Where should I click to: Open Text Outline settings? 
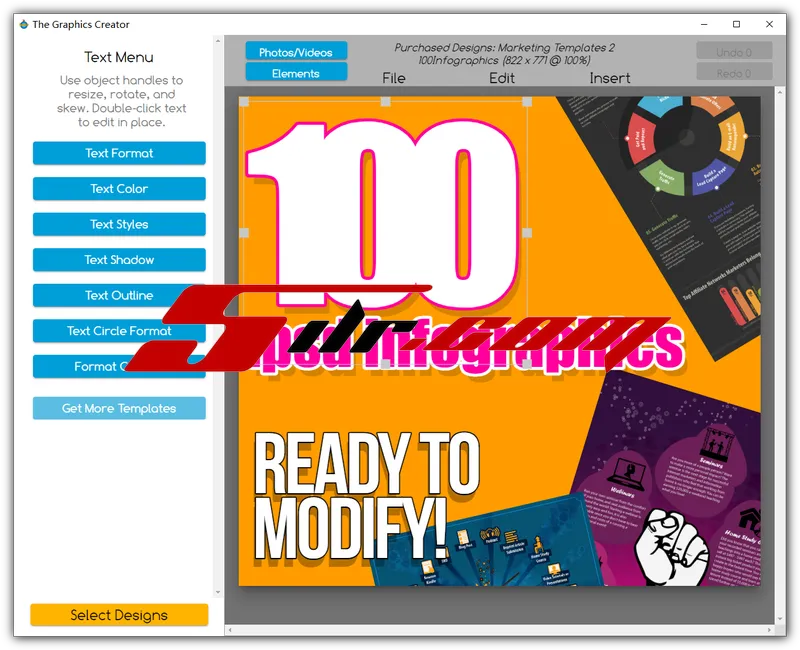[x=119, y=295]
